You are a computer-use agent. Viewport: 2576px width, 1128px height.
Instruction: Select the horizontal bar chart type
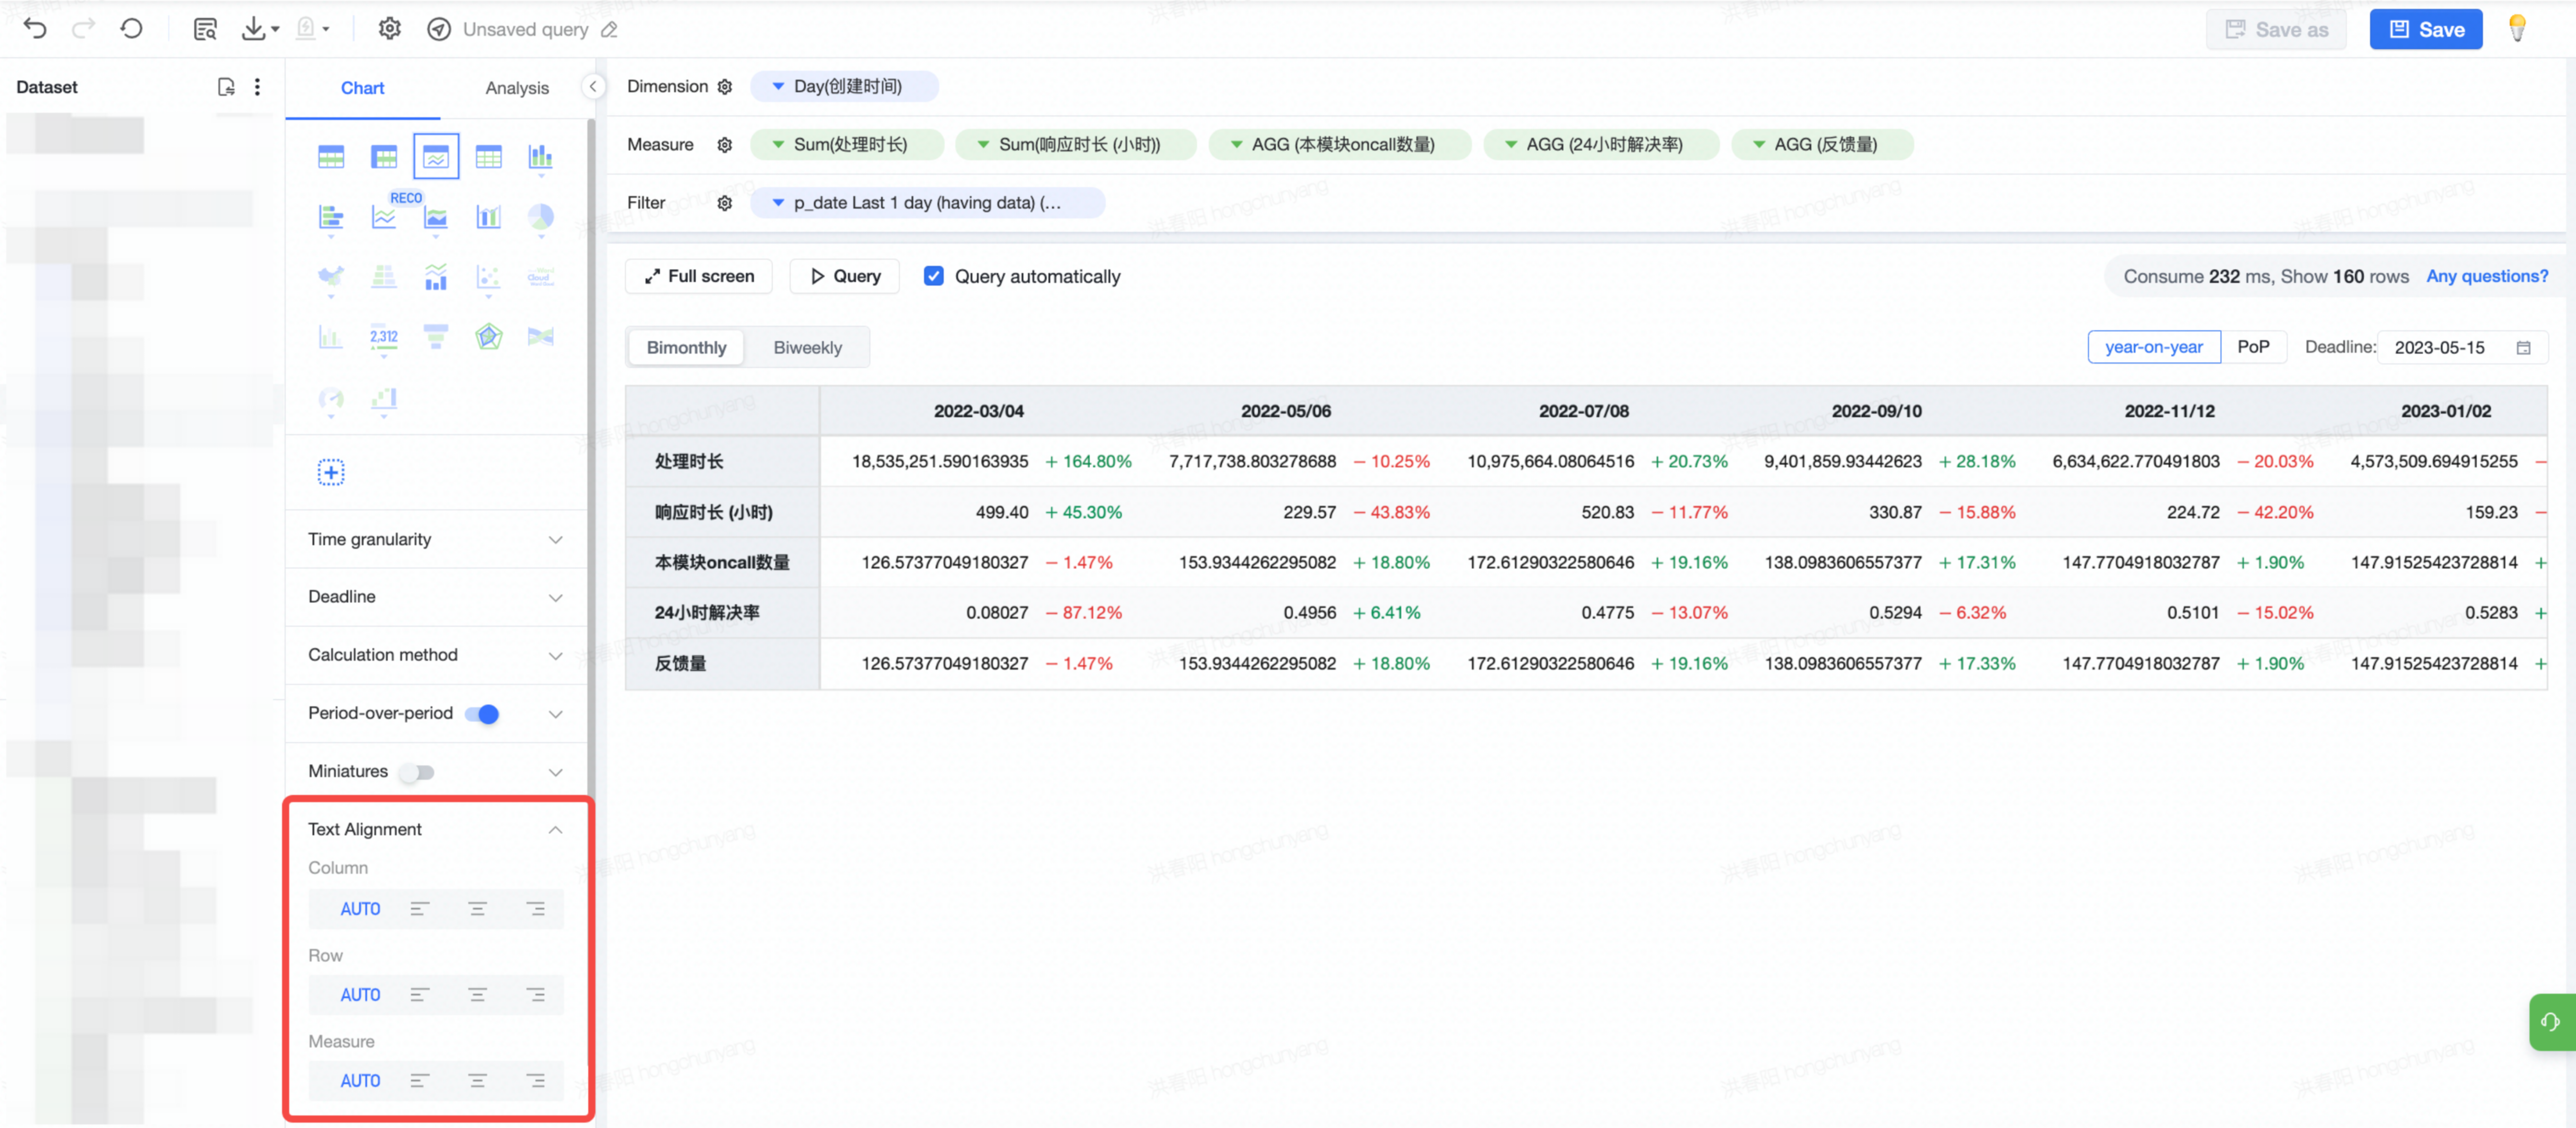coord(331,217)
